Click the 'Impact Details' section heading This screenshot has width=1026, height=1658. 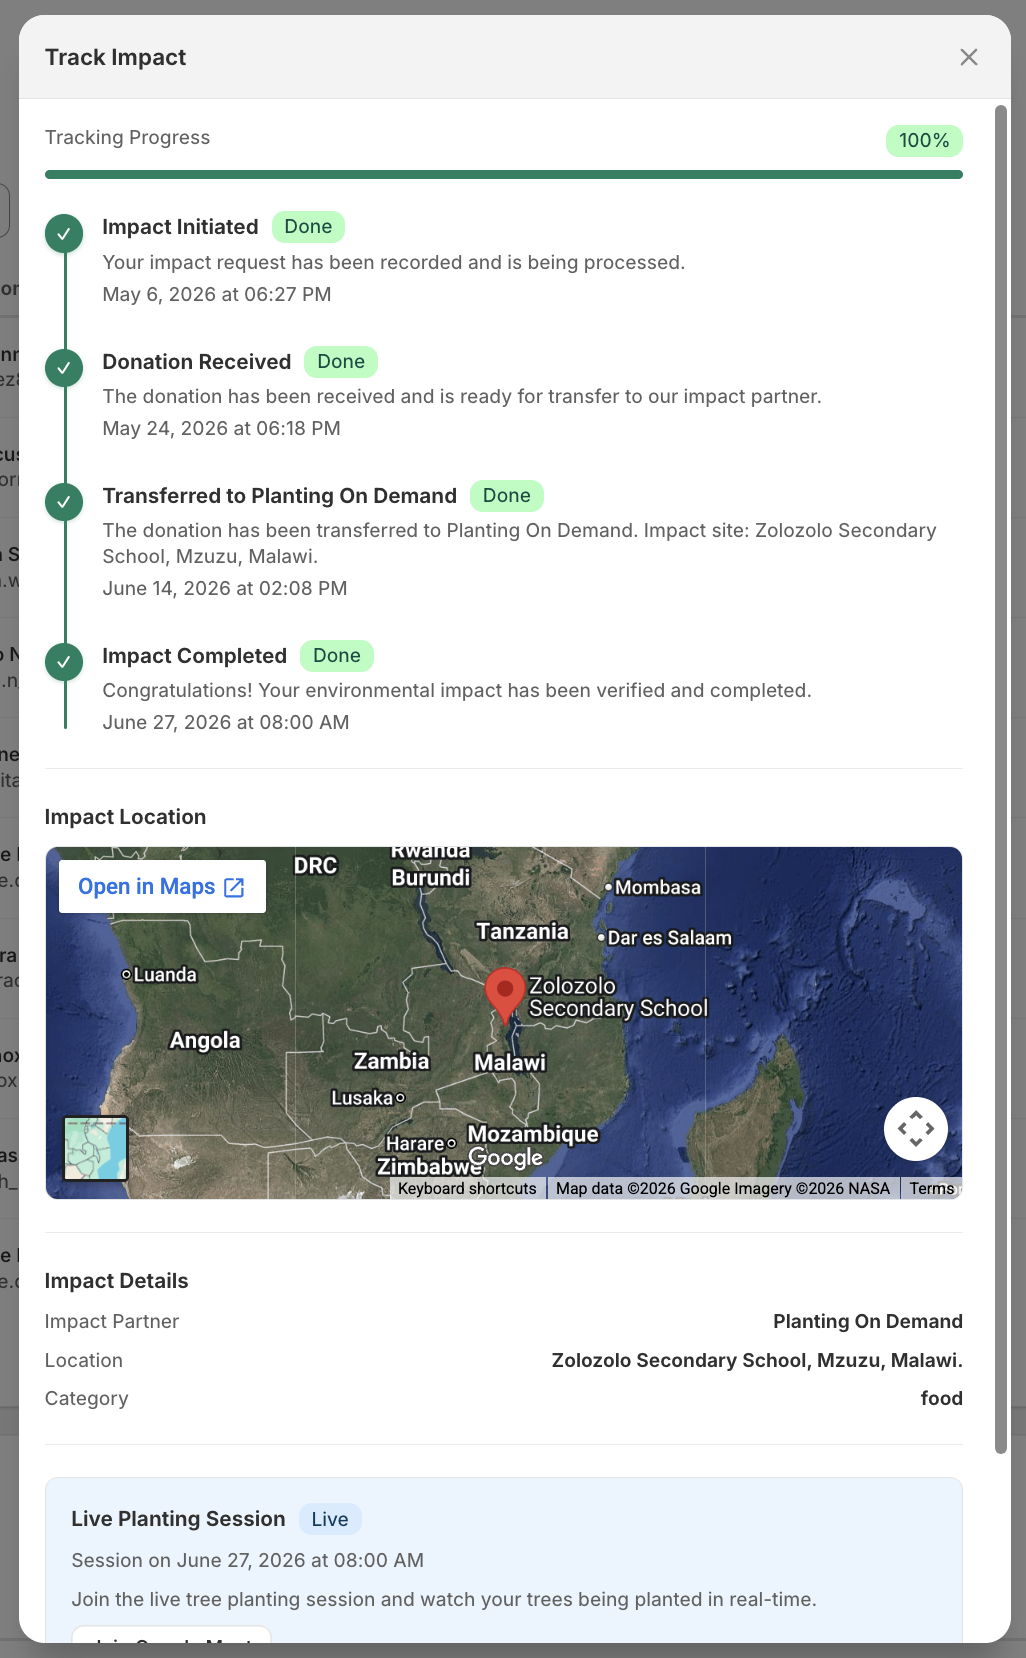[x=116, y=1281]
